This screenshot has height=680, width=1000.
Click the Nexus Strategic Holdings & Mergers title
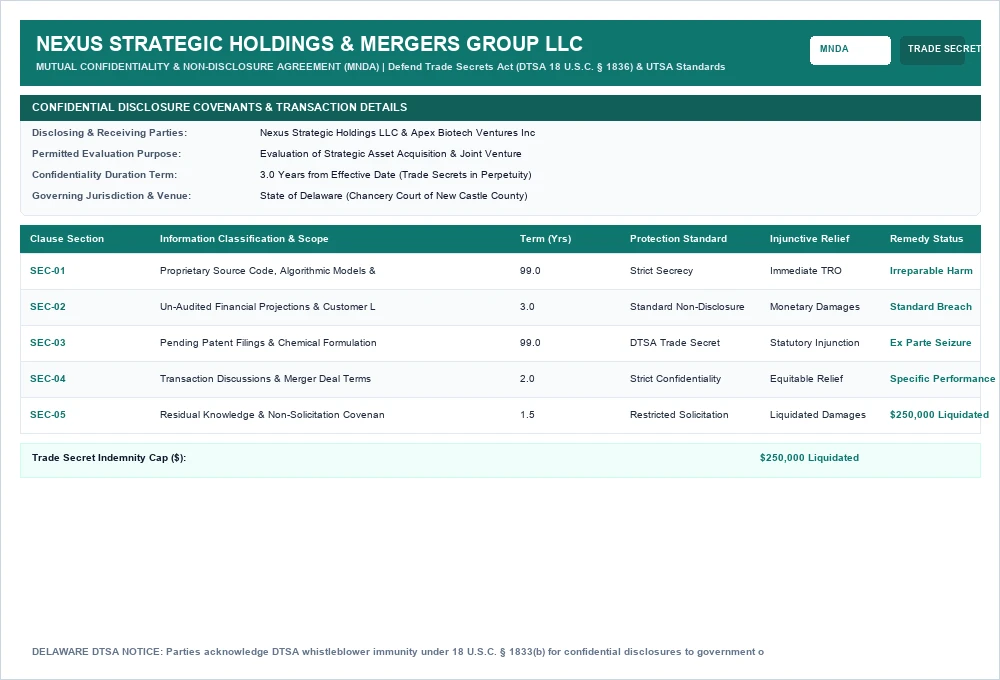(309, 43)
